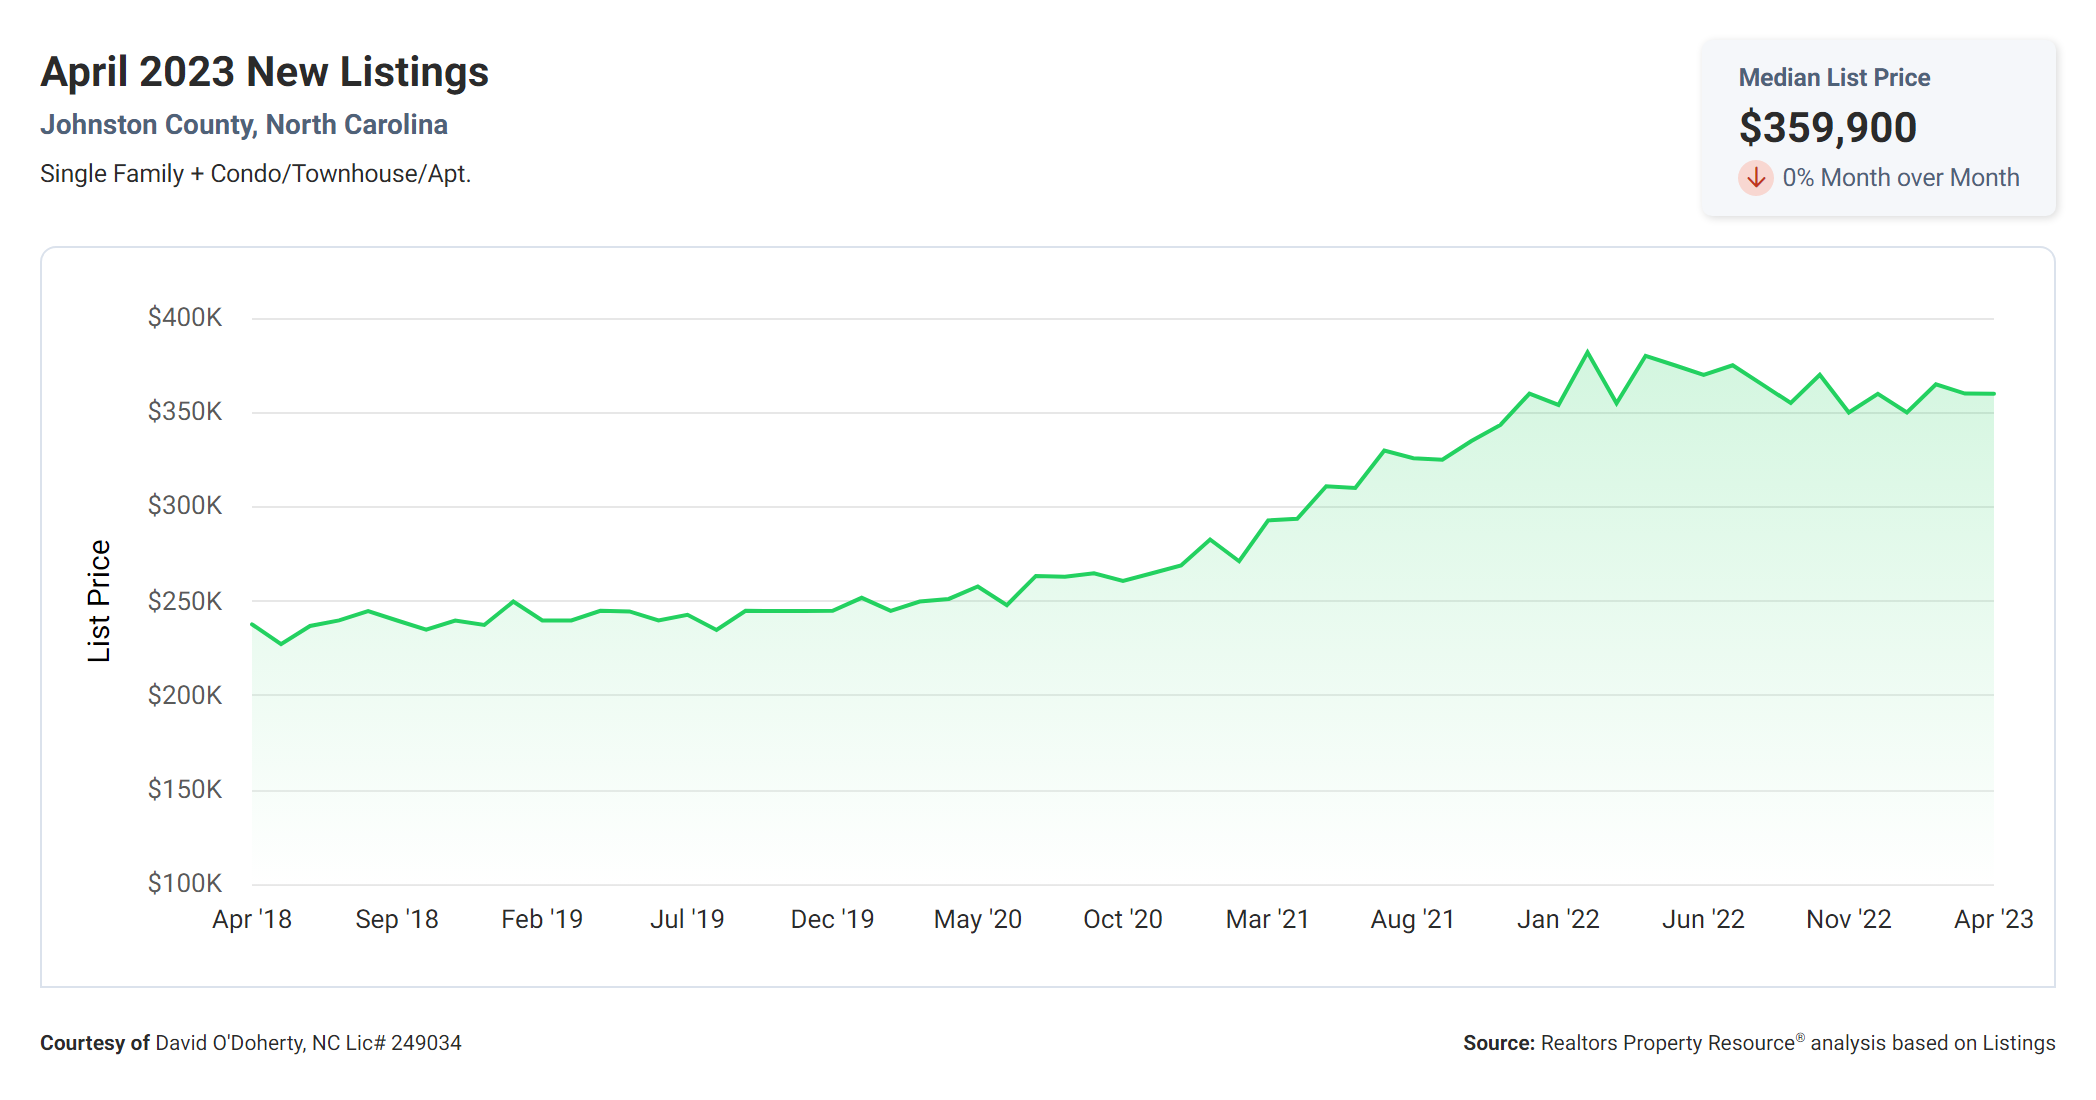Viewport: 2096px width, 1100px height.
Task: Click the Jan '22 x-axis label
Action: (x=1558, y=920)
